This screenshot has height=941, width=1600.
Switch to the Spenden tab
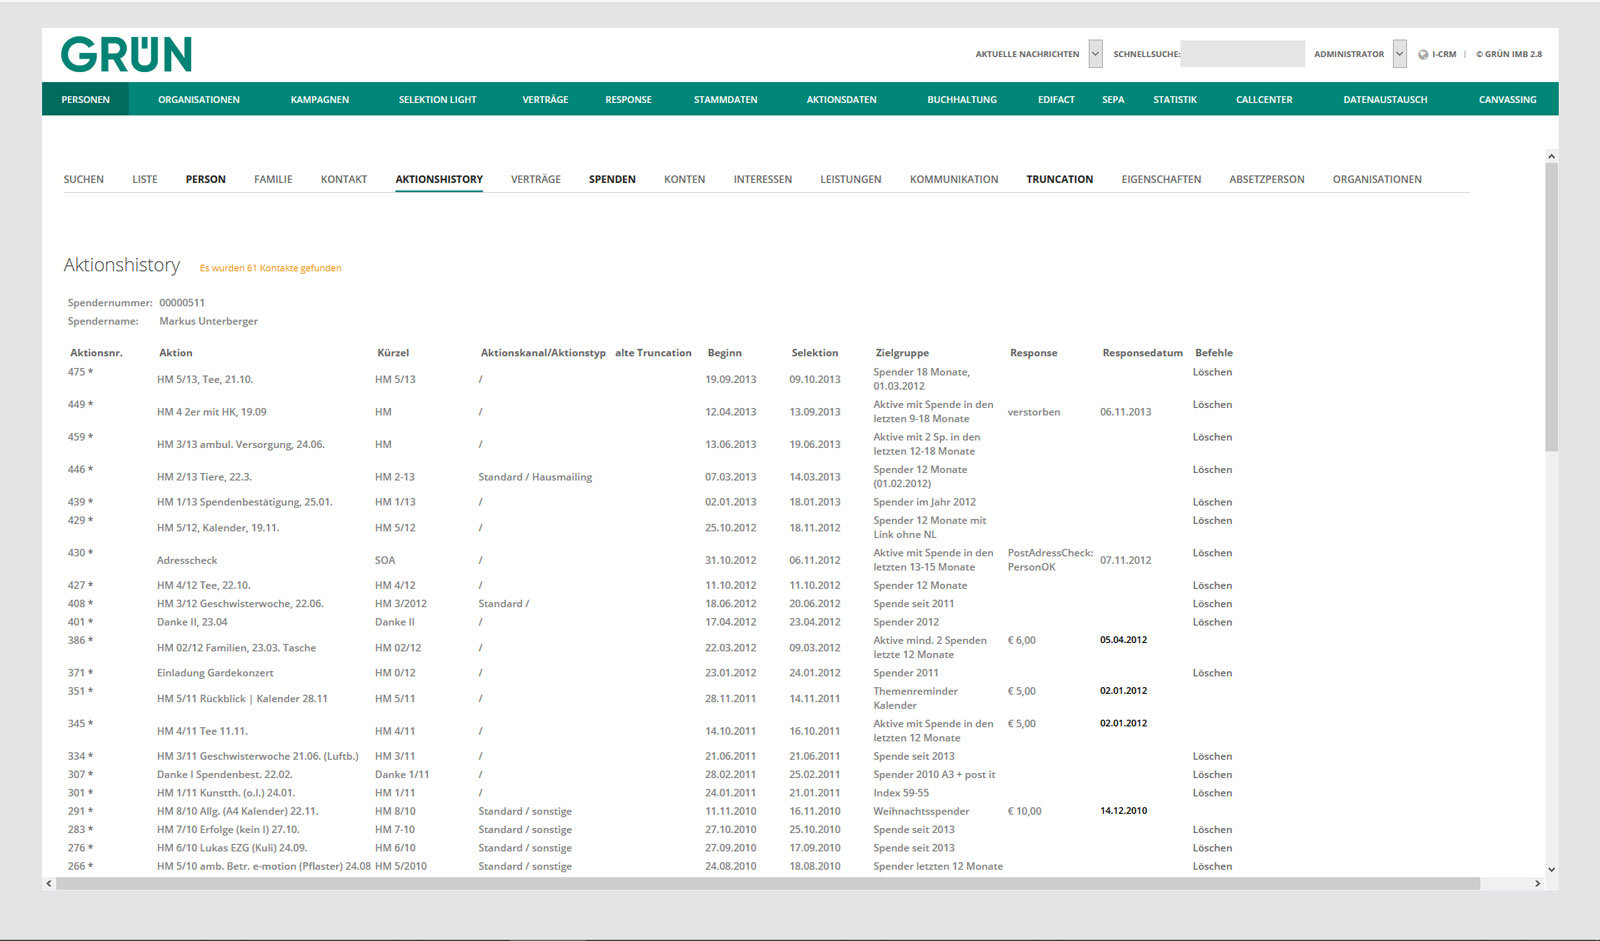click(612, 179)
